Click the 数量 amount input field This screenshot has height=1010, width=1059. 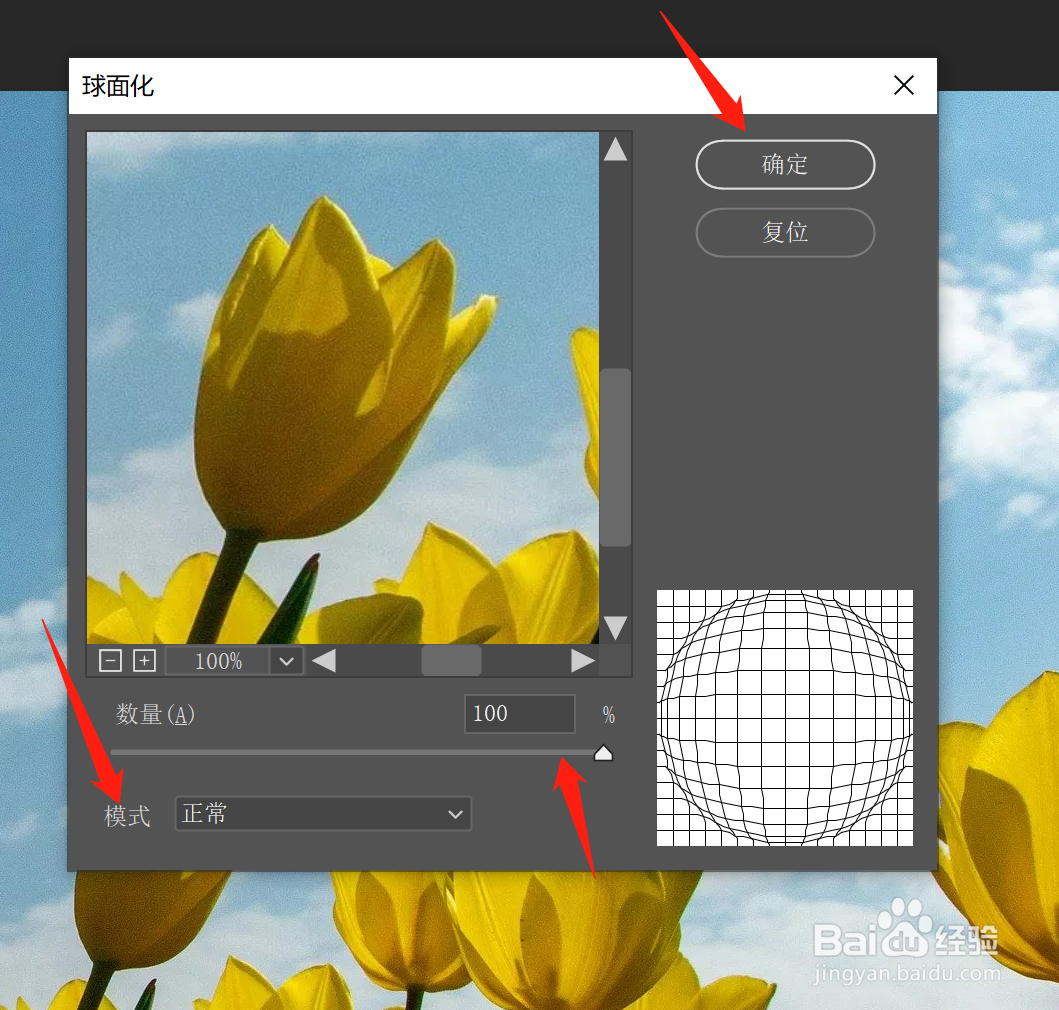click(519, 713)
